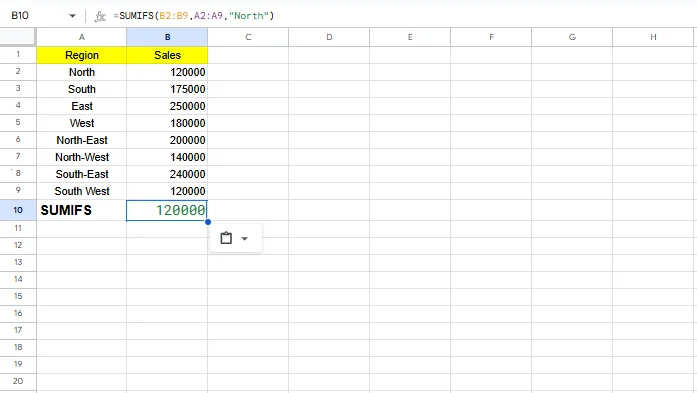Image resolution: width=697 pixels, height=393 pixels.
Task: Select the South West cell
Action: [82, 191]
